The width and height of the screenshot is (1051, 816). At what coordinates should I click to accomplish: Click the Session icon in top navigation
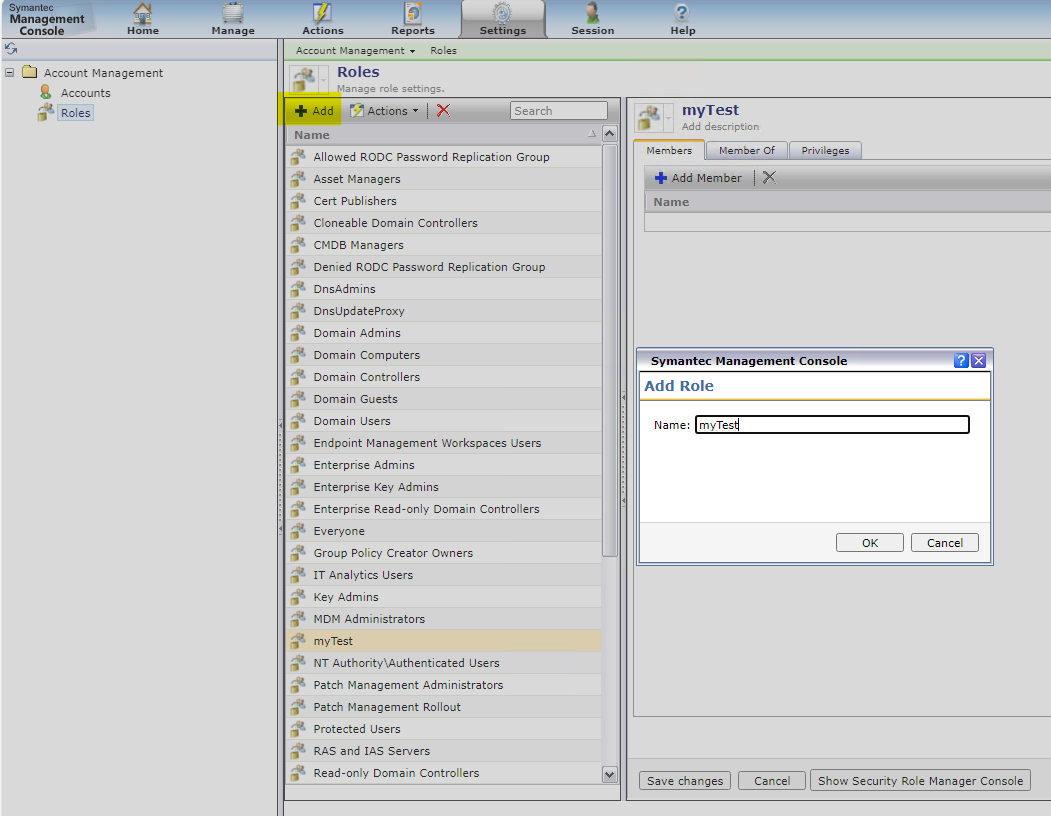(x=592, y=14)
